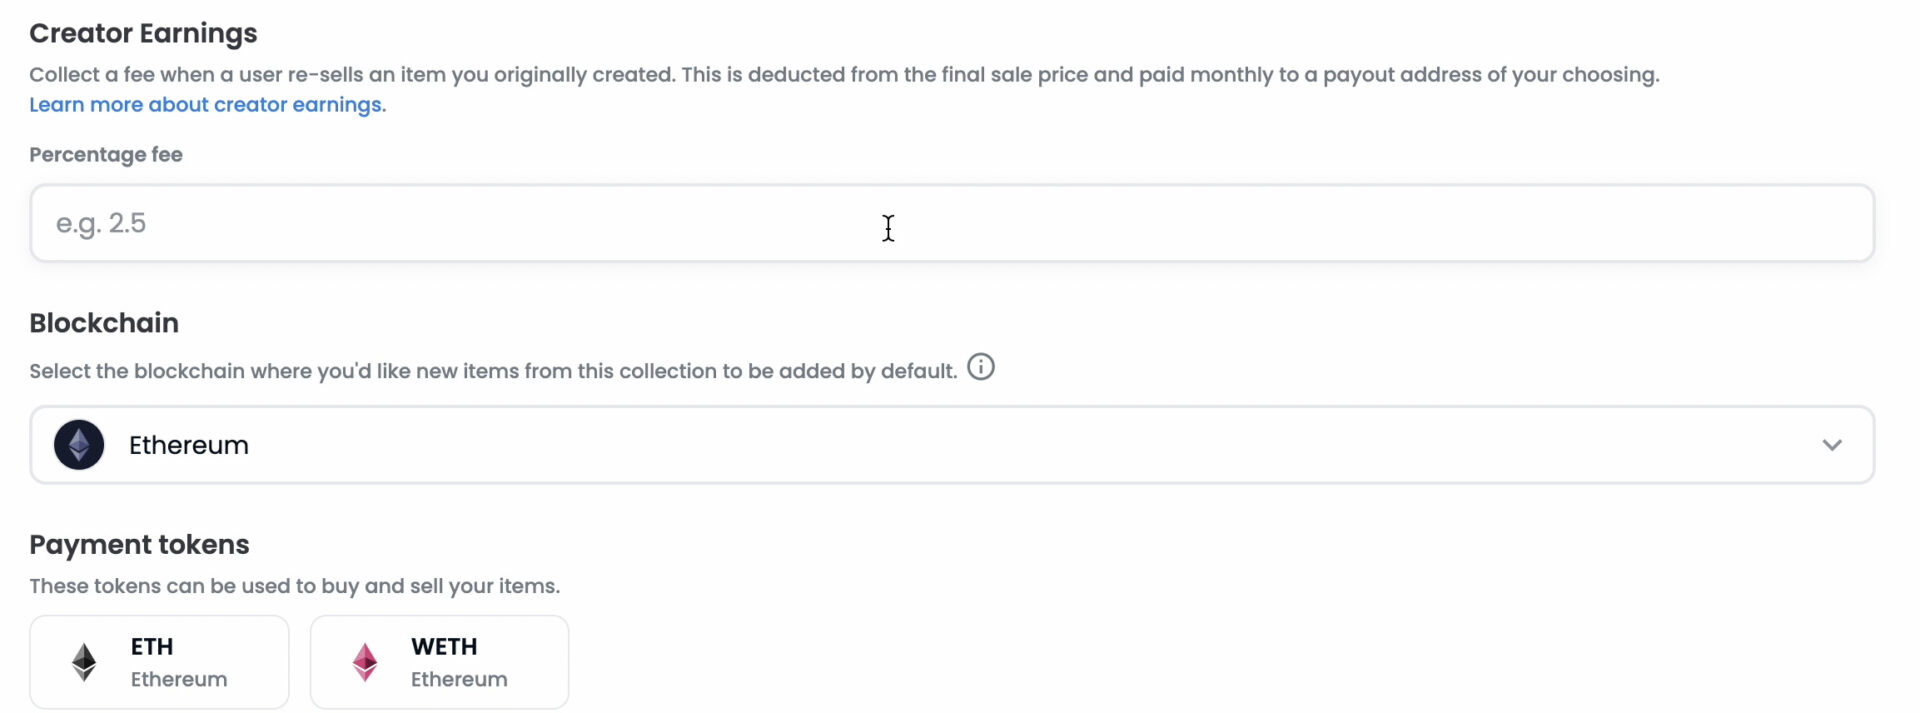Click the bold 'ETH' token name

(152, 647)
